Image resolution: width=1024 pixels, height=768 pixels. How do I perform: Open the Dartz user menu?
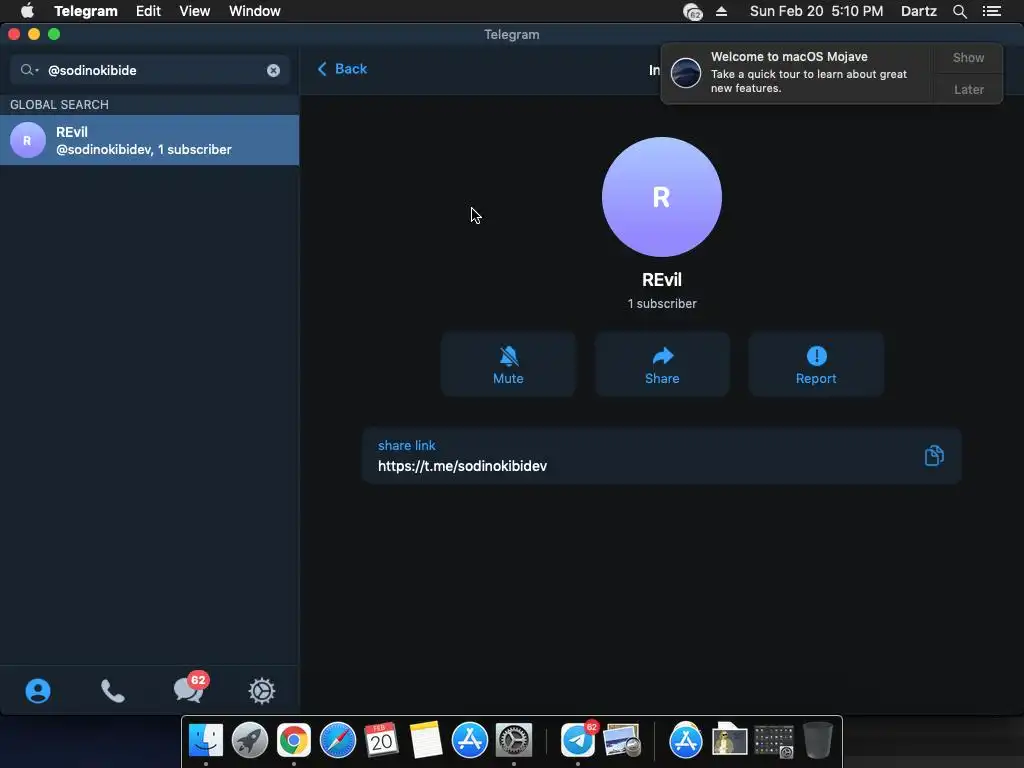tap(918, 11)
